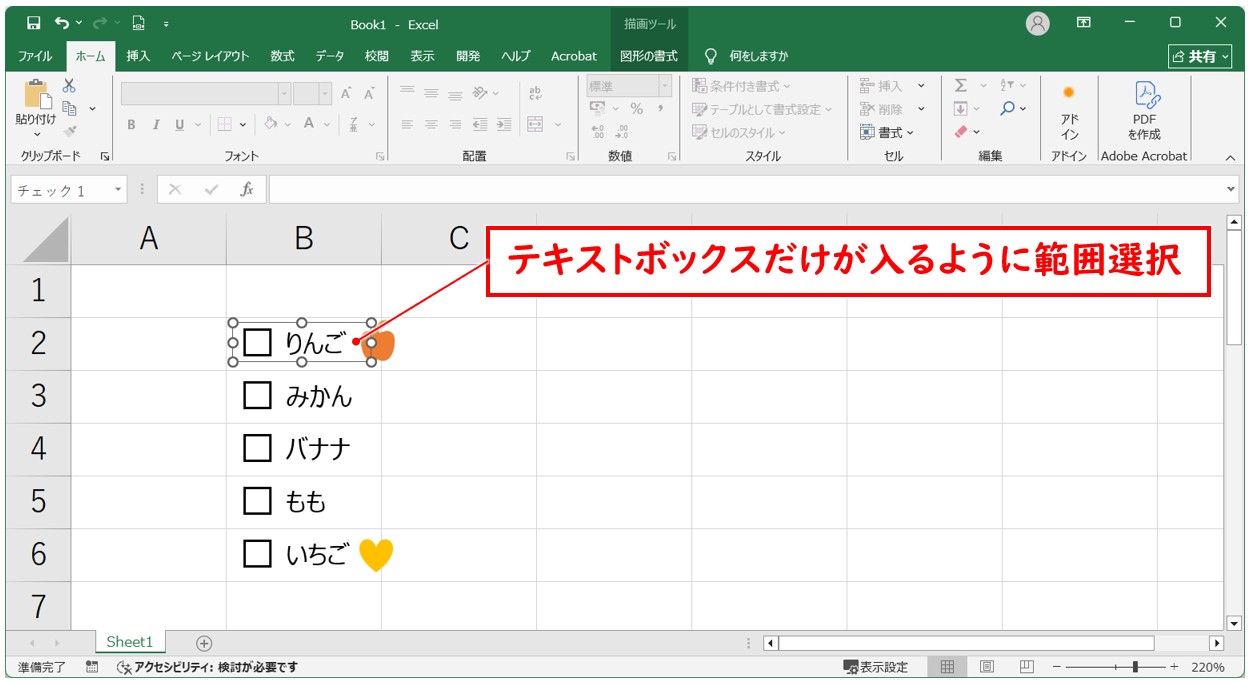Click the Clear eraser icon

tap(961, 131)
